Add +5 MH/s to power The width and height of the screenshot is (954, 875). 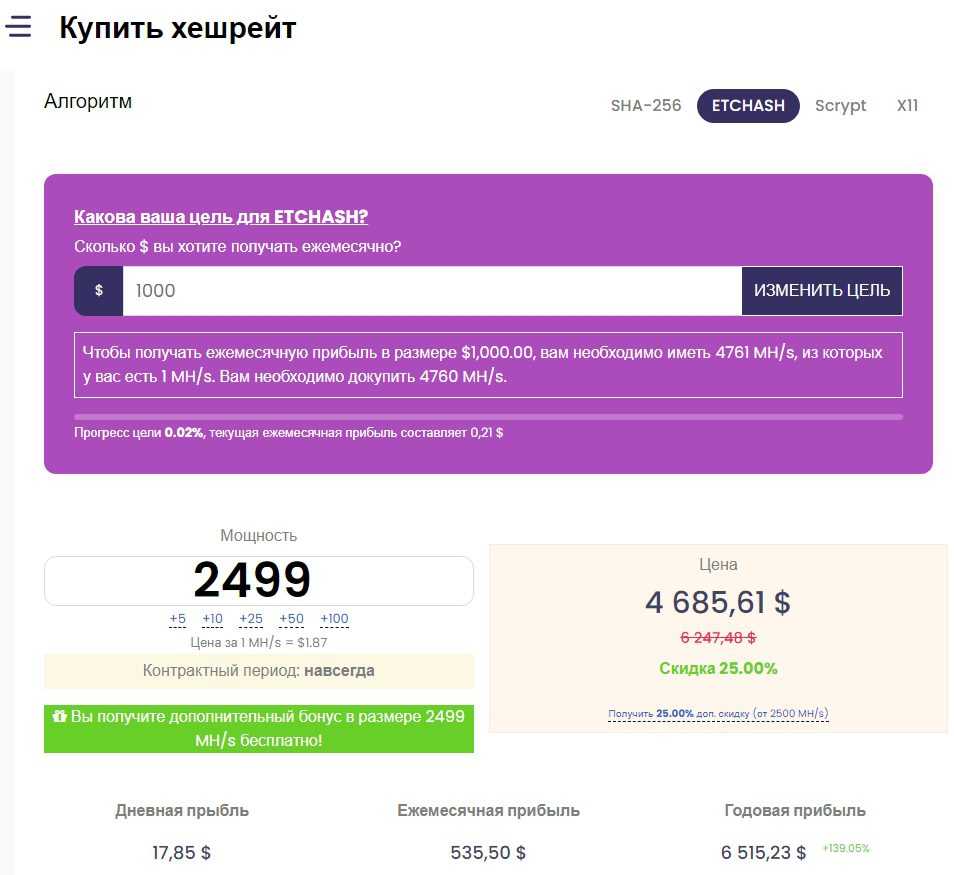point(178,619)
